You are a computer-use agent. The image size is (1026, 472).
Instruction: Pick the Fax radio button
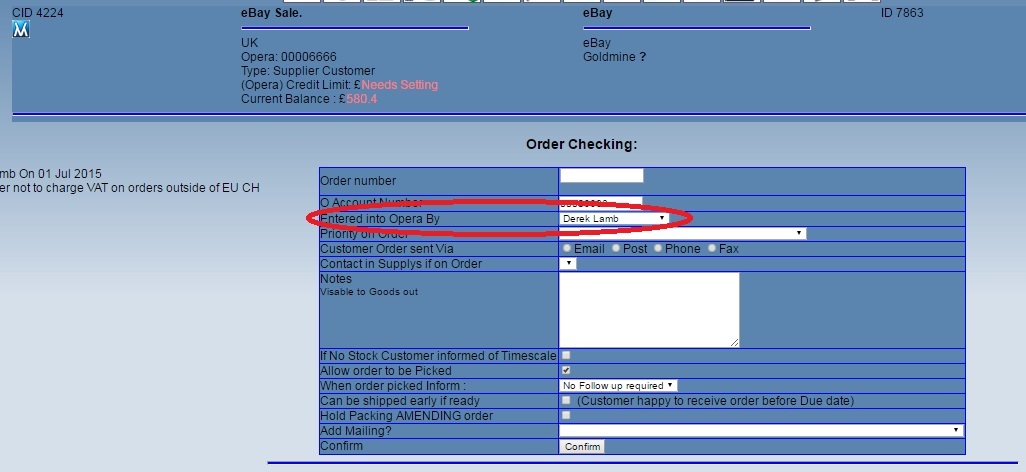tap(712, 248)
